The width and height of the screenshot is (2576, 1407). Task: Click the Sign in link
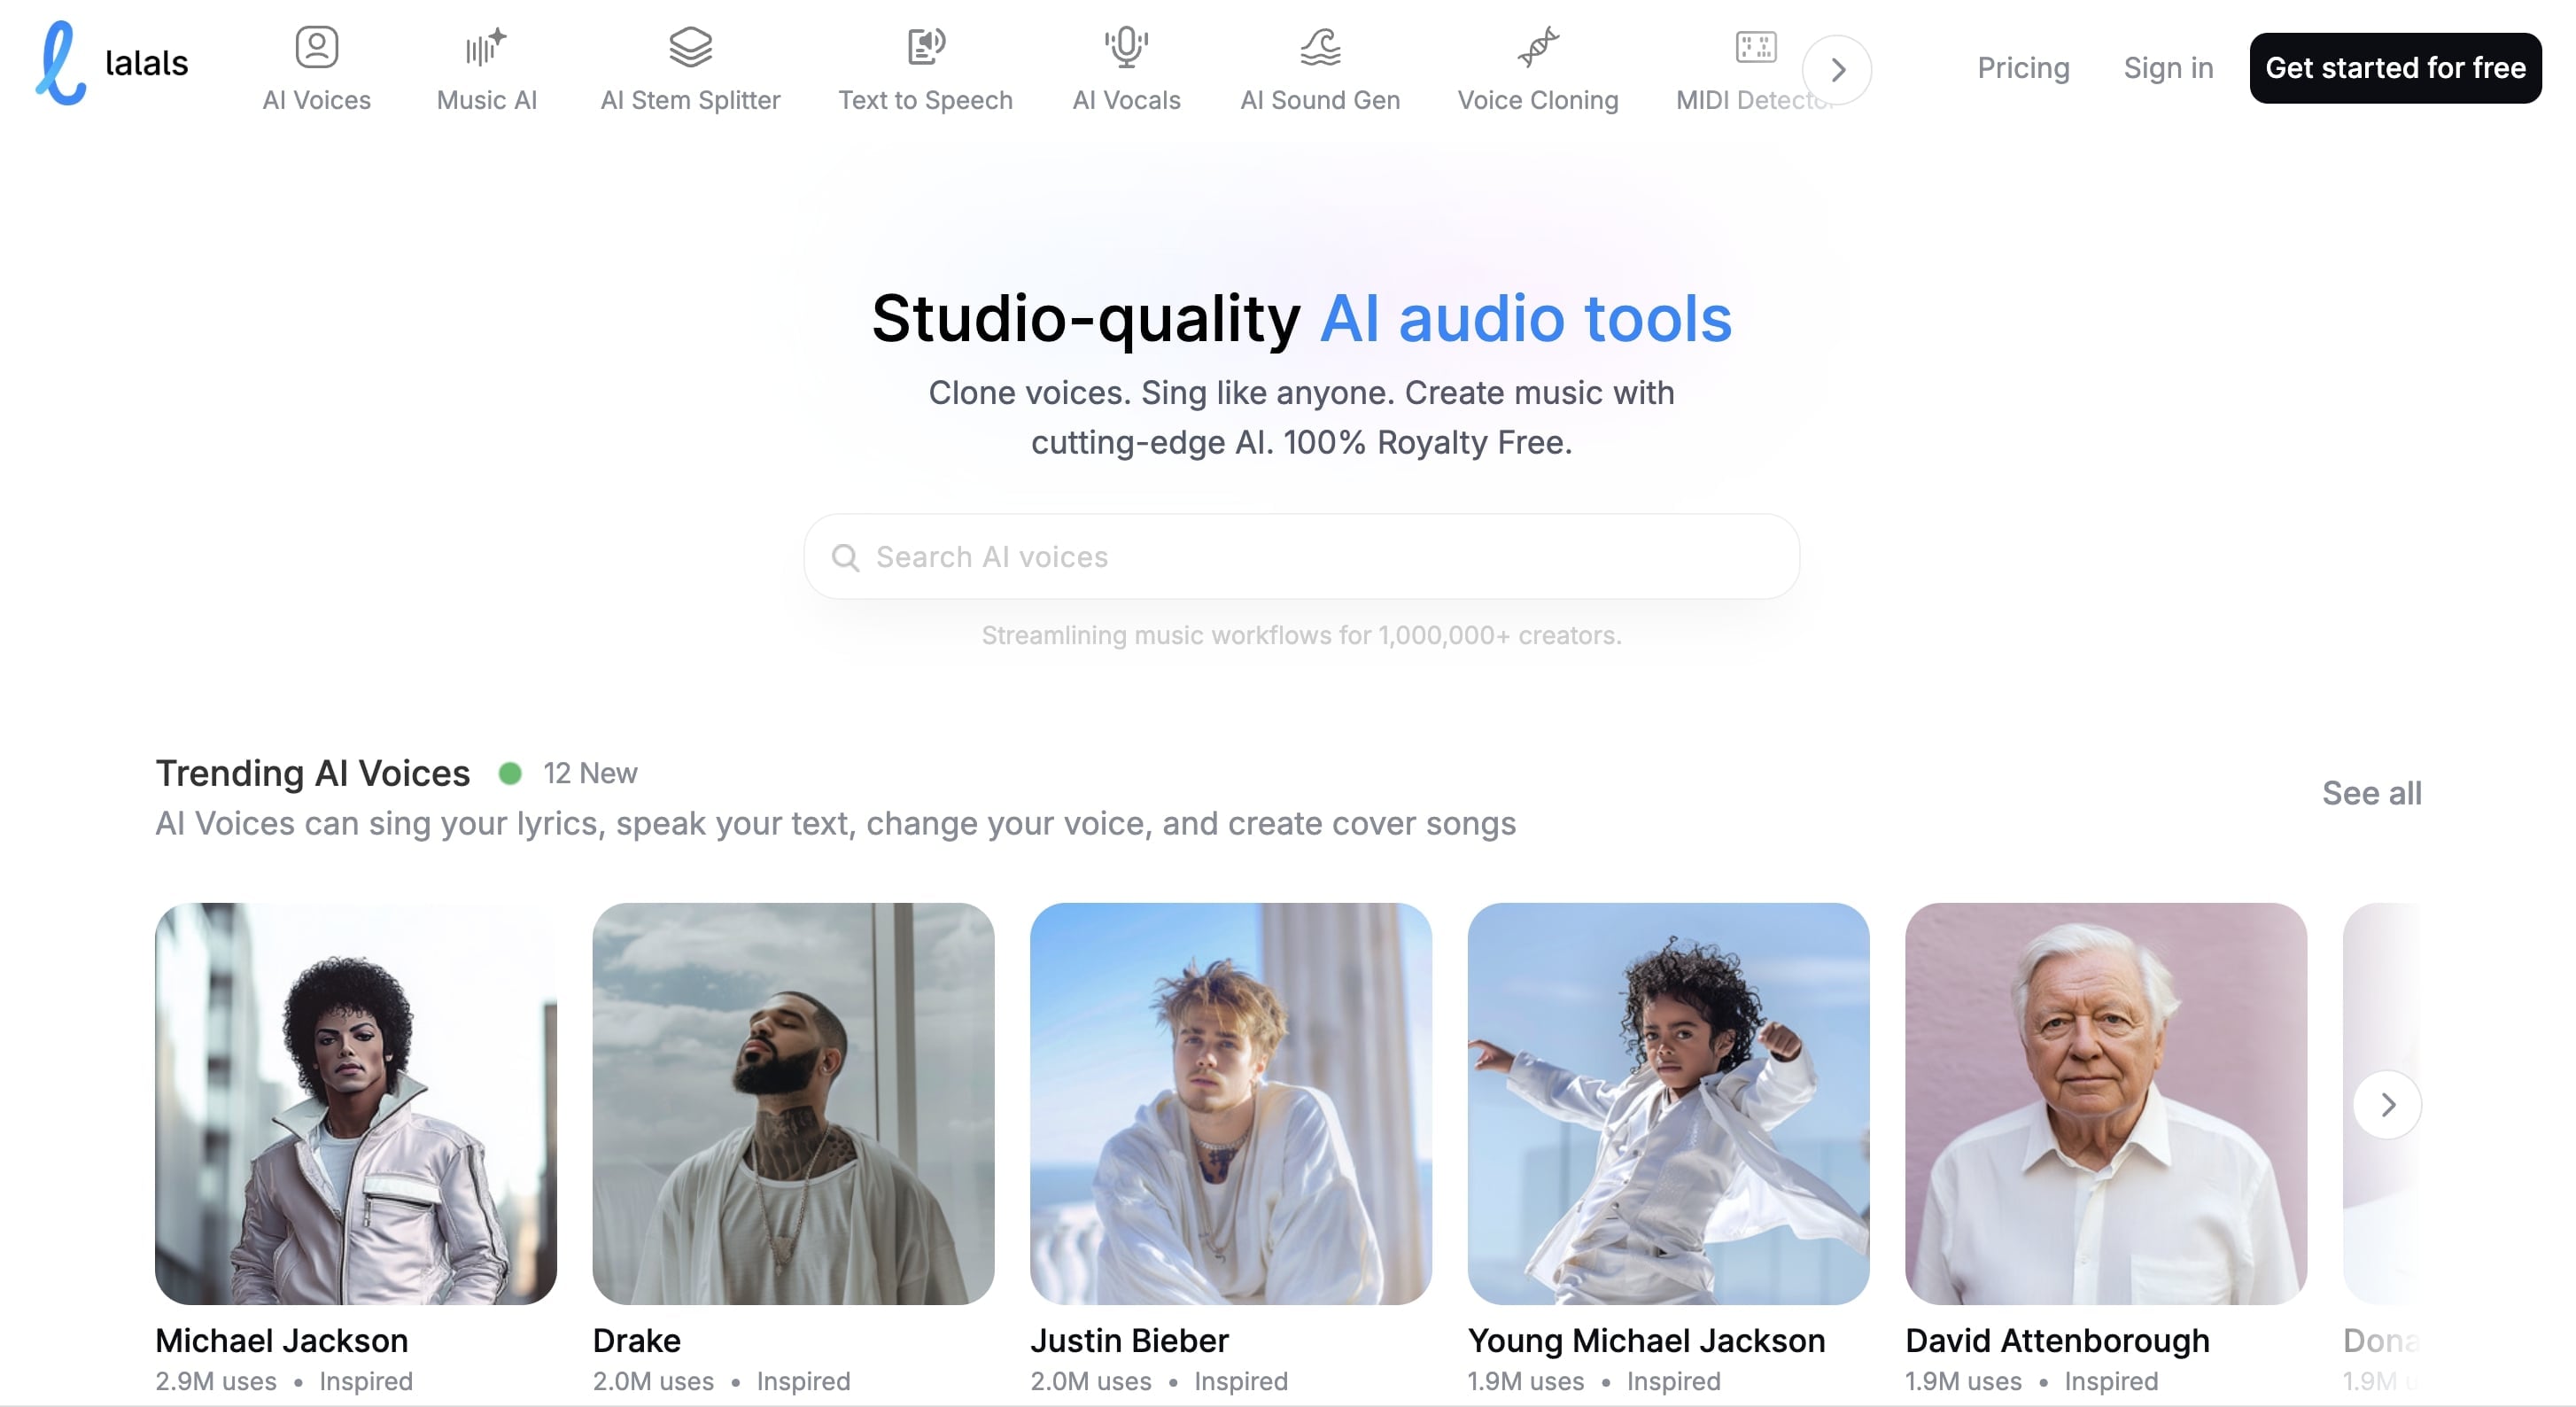click(x=2168, y=68)
